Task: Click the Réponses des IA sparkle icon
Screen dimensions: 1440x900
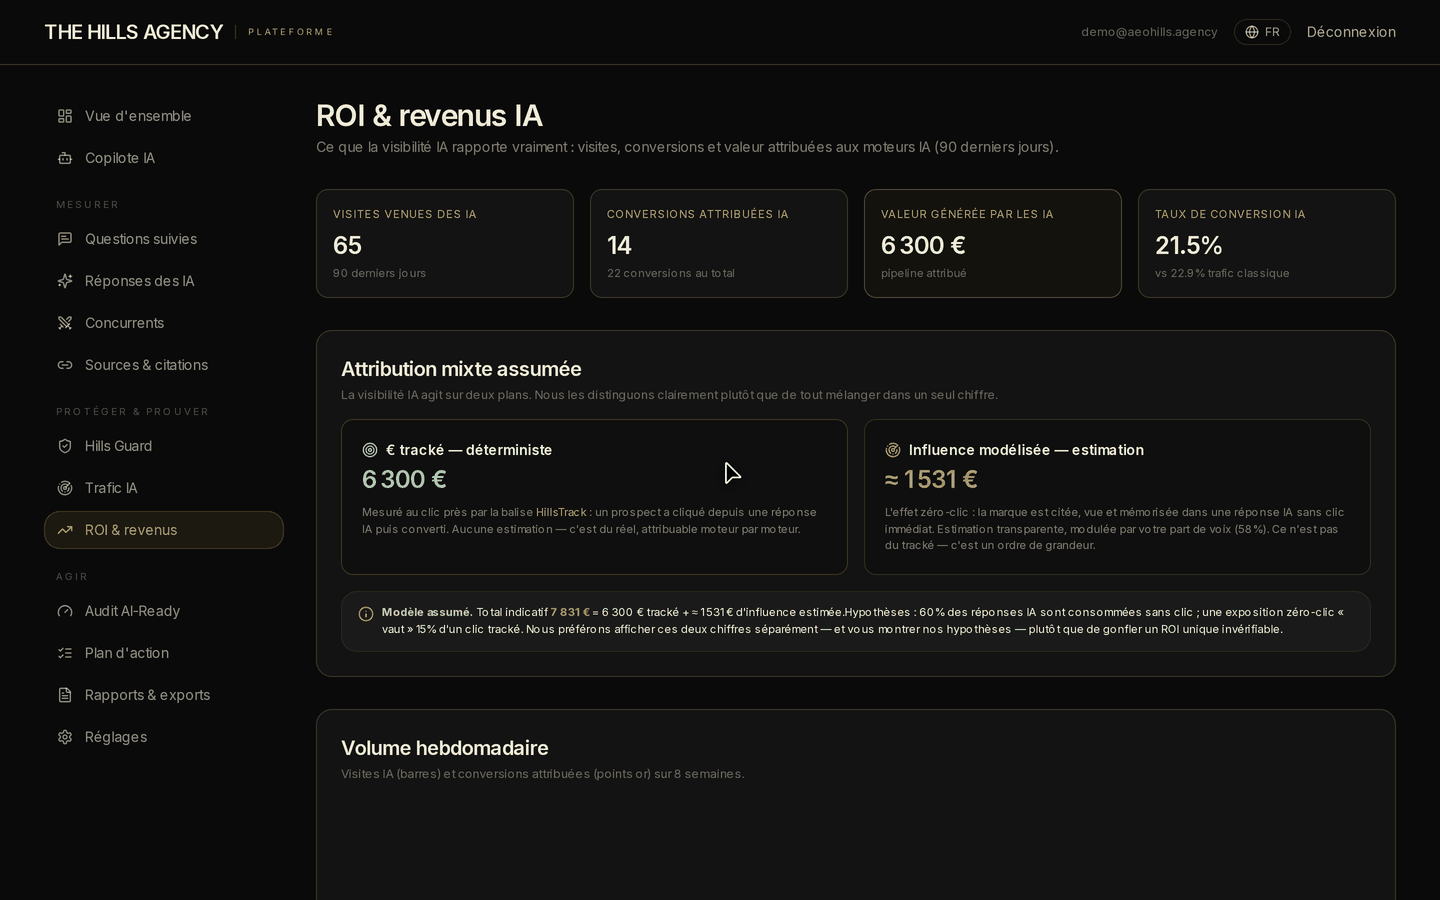Action: (x=65, y=281)
